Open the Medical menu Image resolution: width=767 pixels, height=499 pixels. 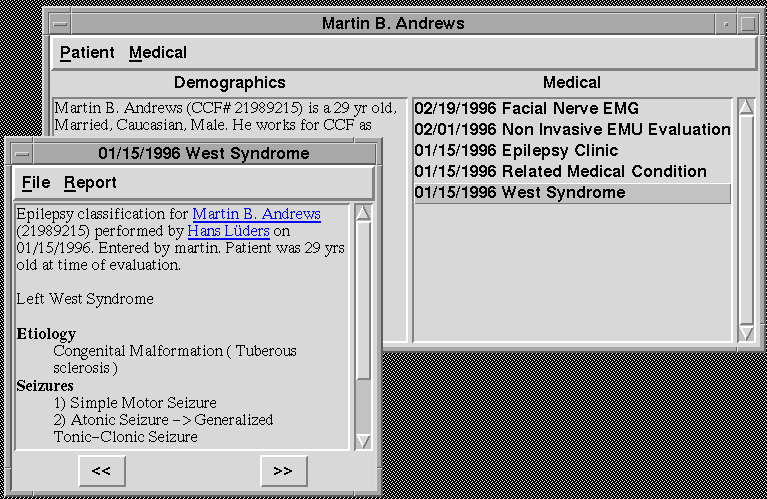pyautogui.click(x=157, y=52)
